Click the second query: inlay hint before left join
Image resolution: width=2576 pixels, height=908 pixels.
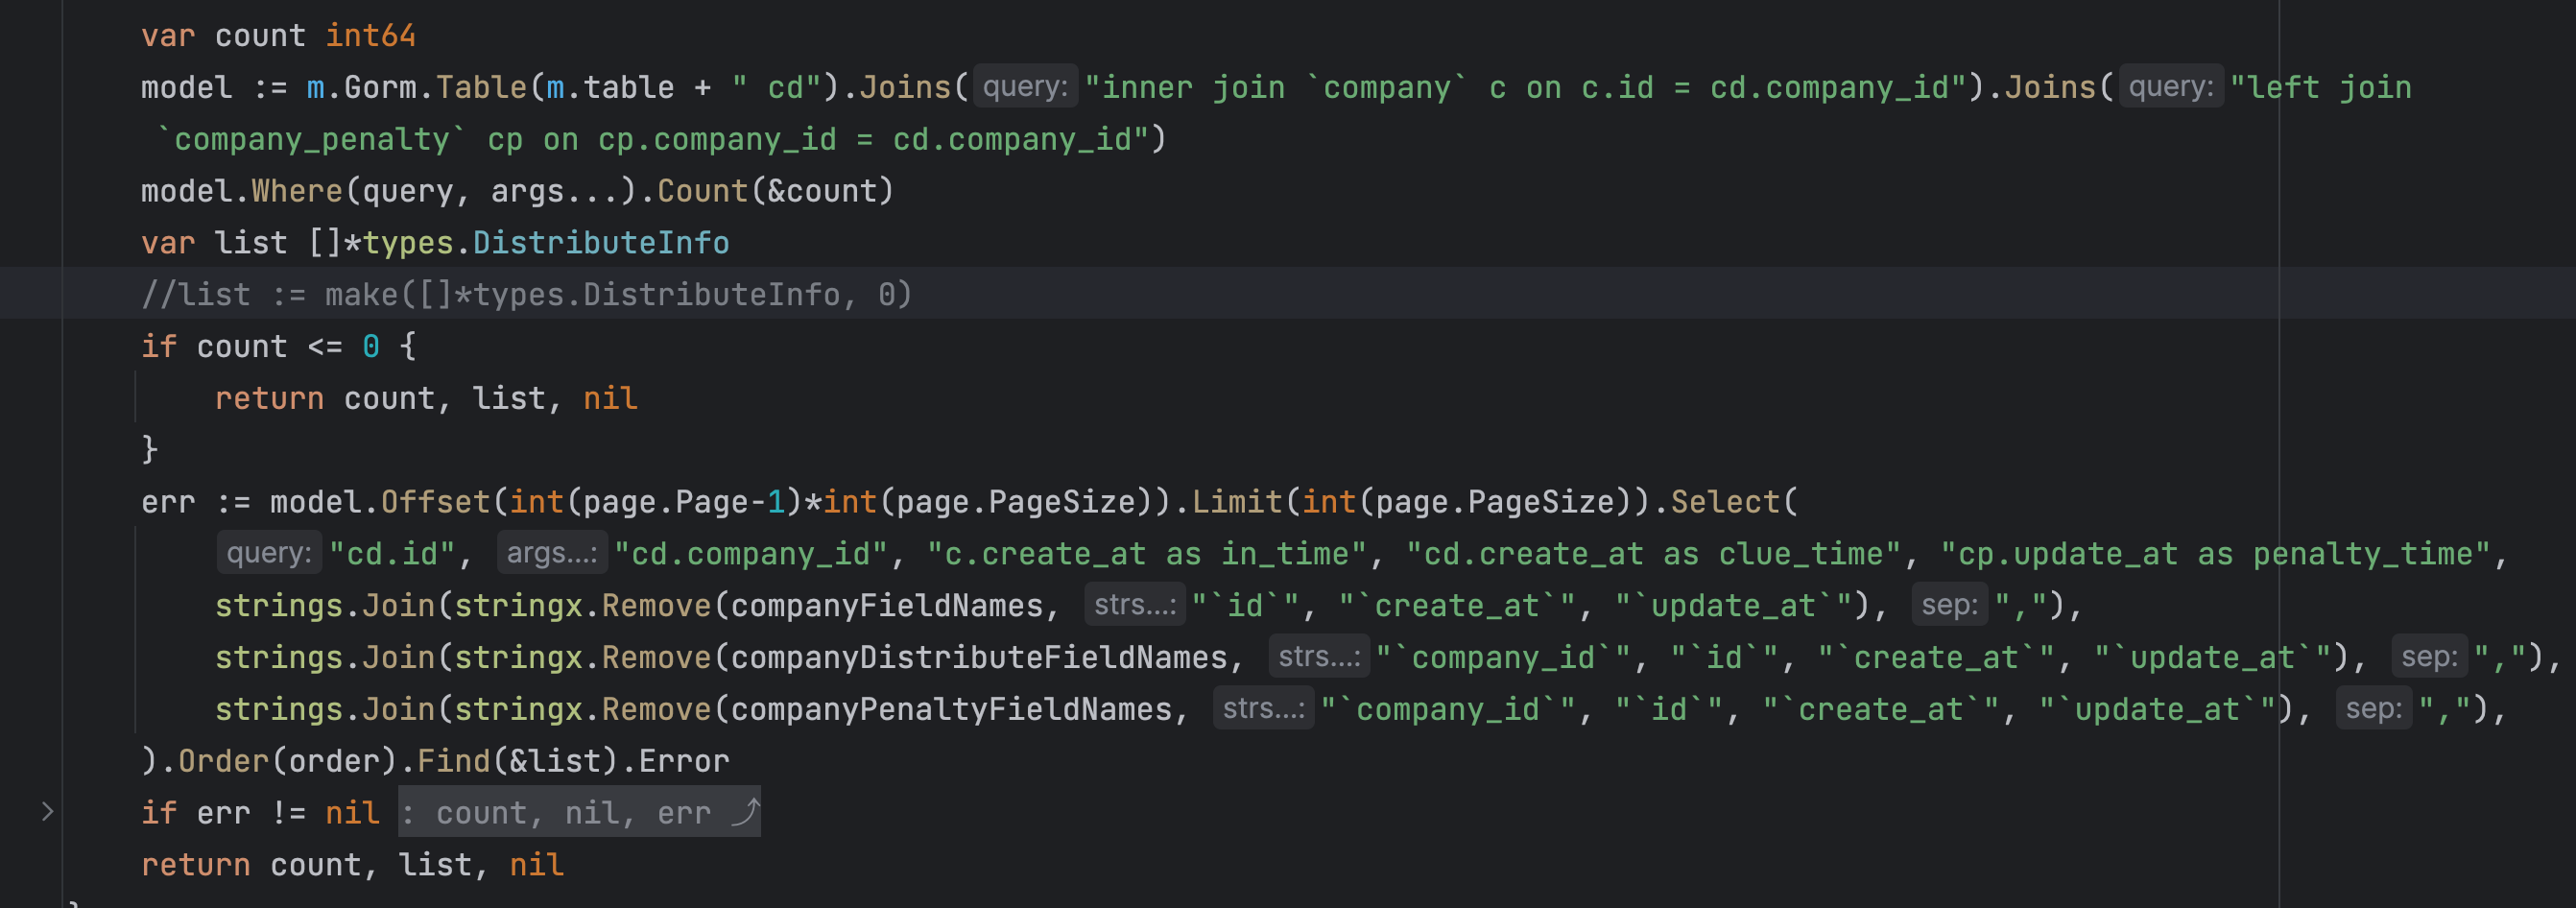pyautogui.click(x=2168, y=87)
